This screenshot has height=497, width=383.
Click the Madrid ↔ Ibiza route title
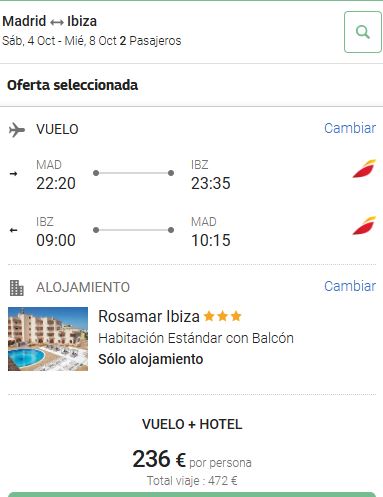(50, 21)
